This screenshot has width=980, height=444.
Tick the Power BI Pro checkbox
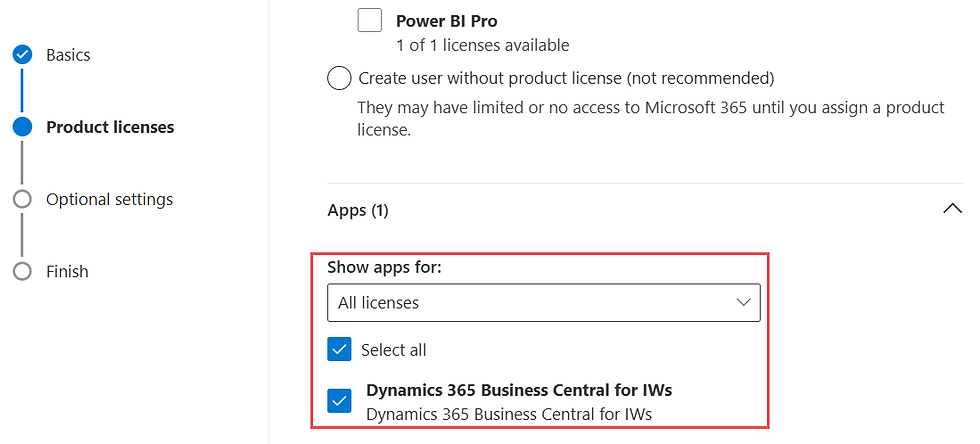click(369, 20)
